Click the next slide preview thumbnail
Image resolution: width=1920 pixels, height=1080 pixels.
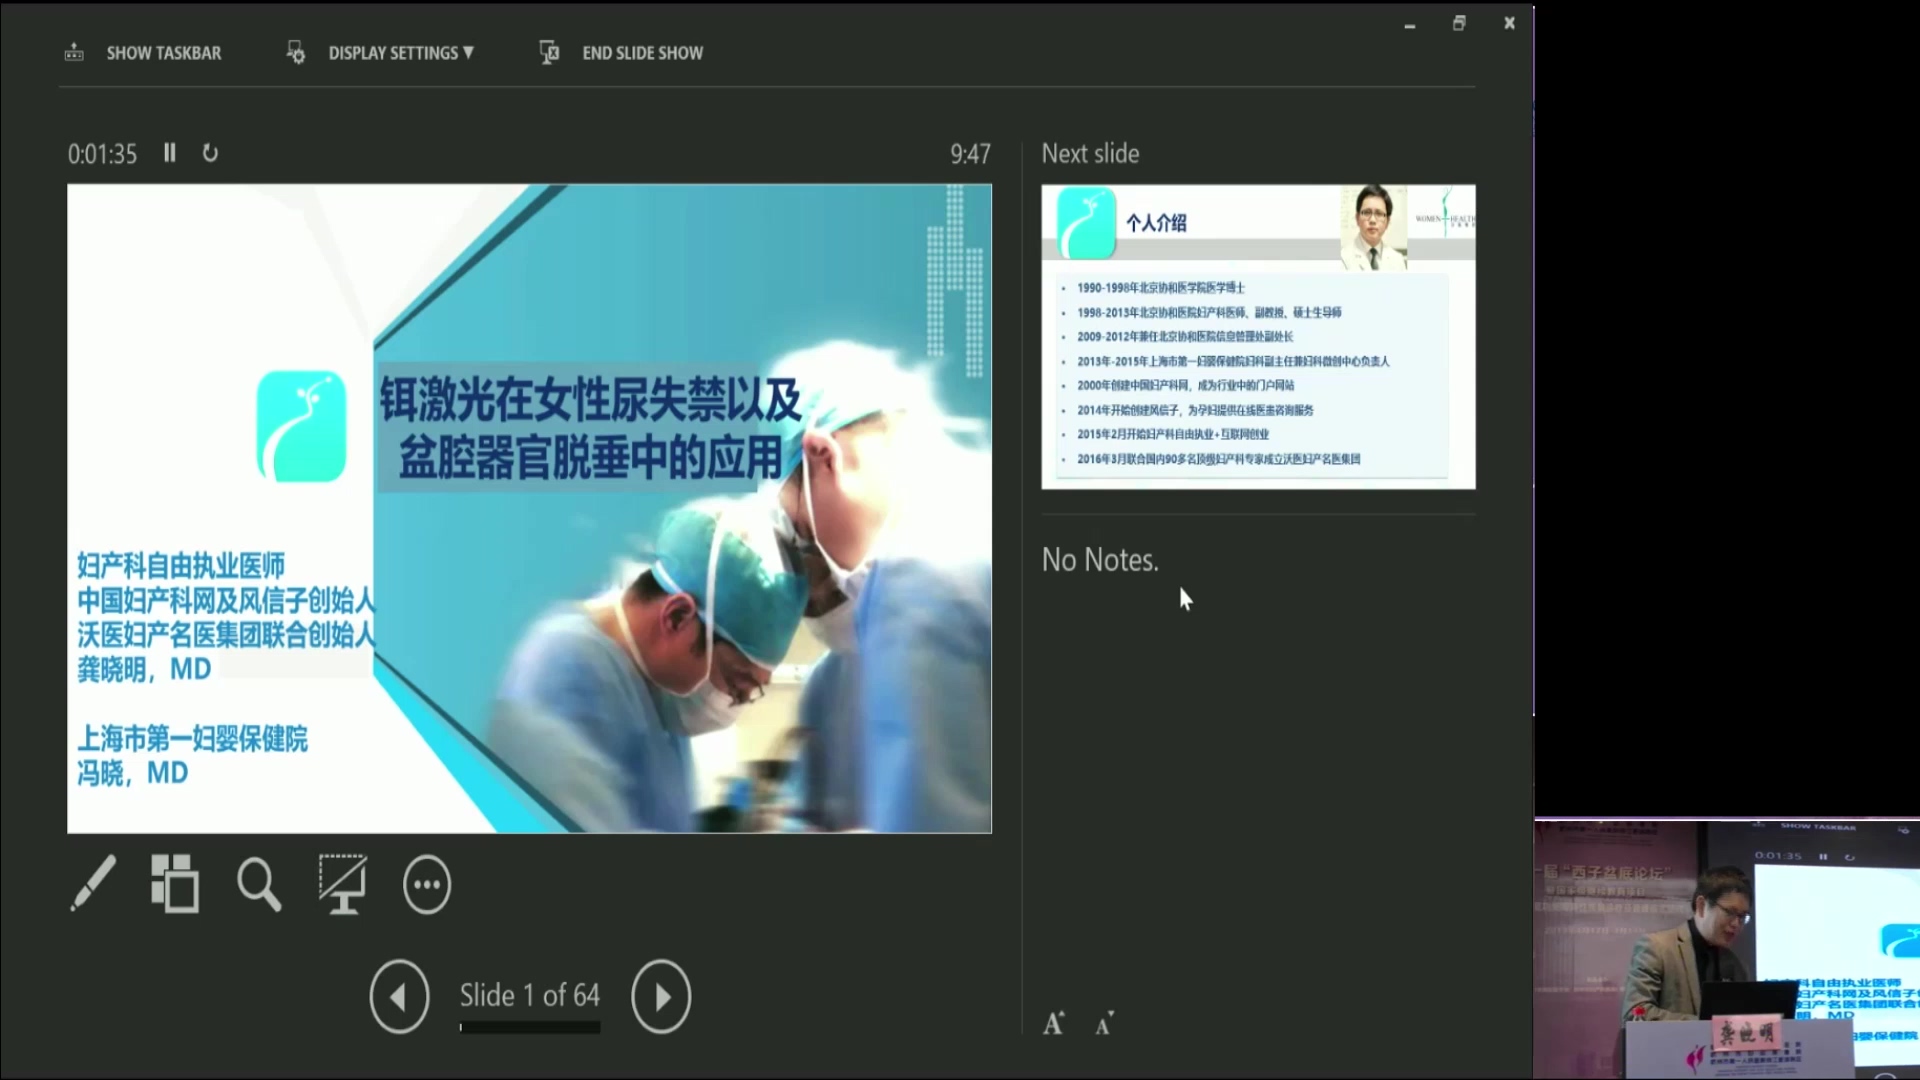(x=1258, y=337)
